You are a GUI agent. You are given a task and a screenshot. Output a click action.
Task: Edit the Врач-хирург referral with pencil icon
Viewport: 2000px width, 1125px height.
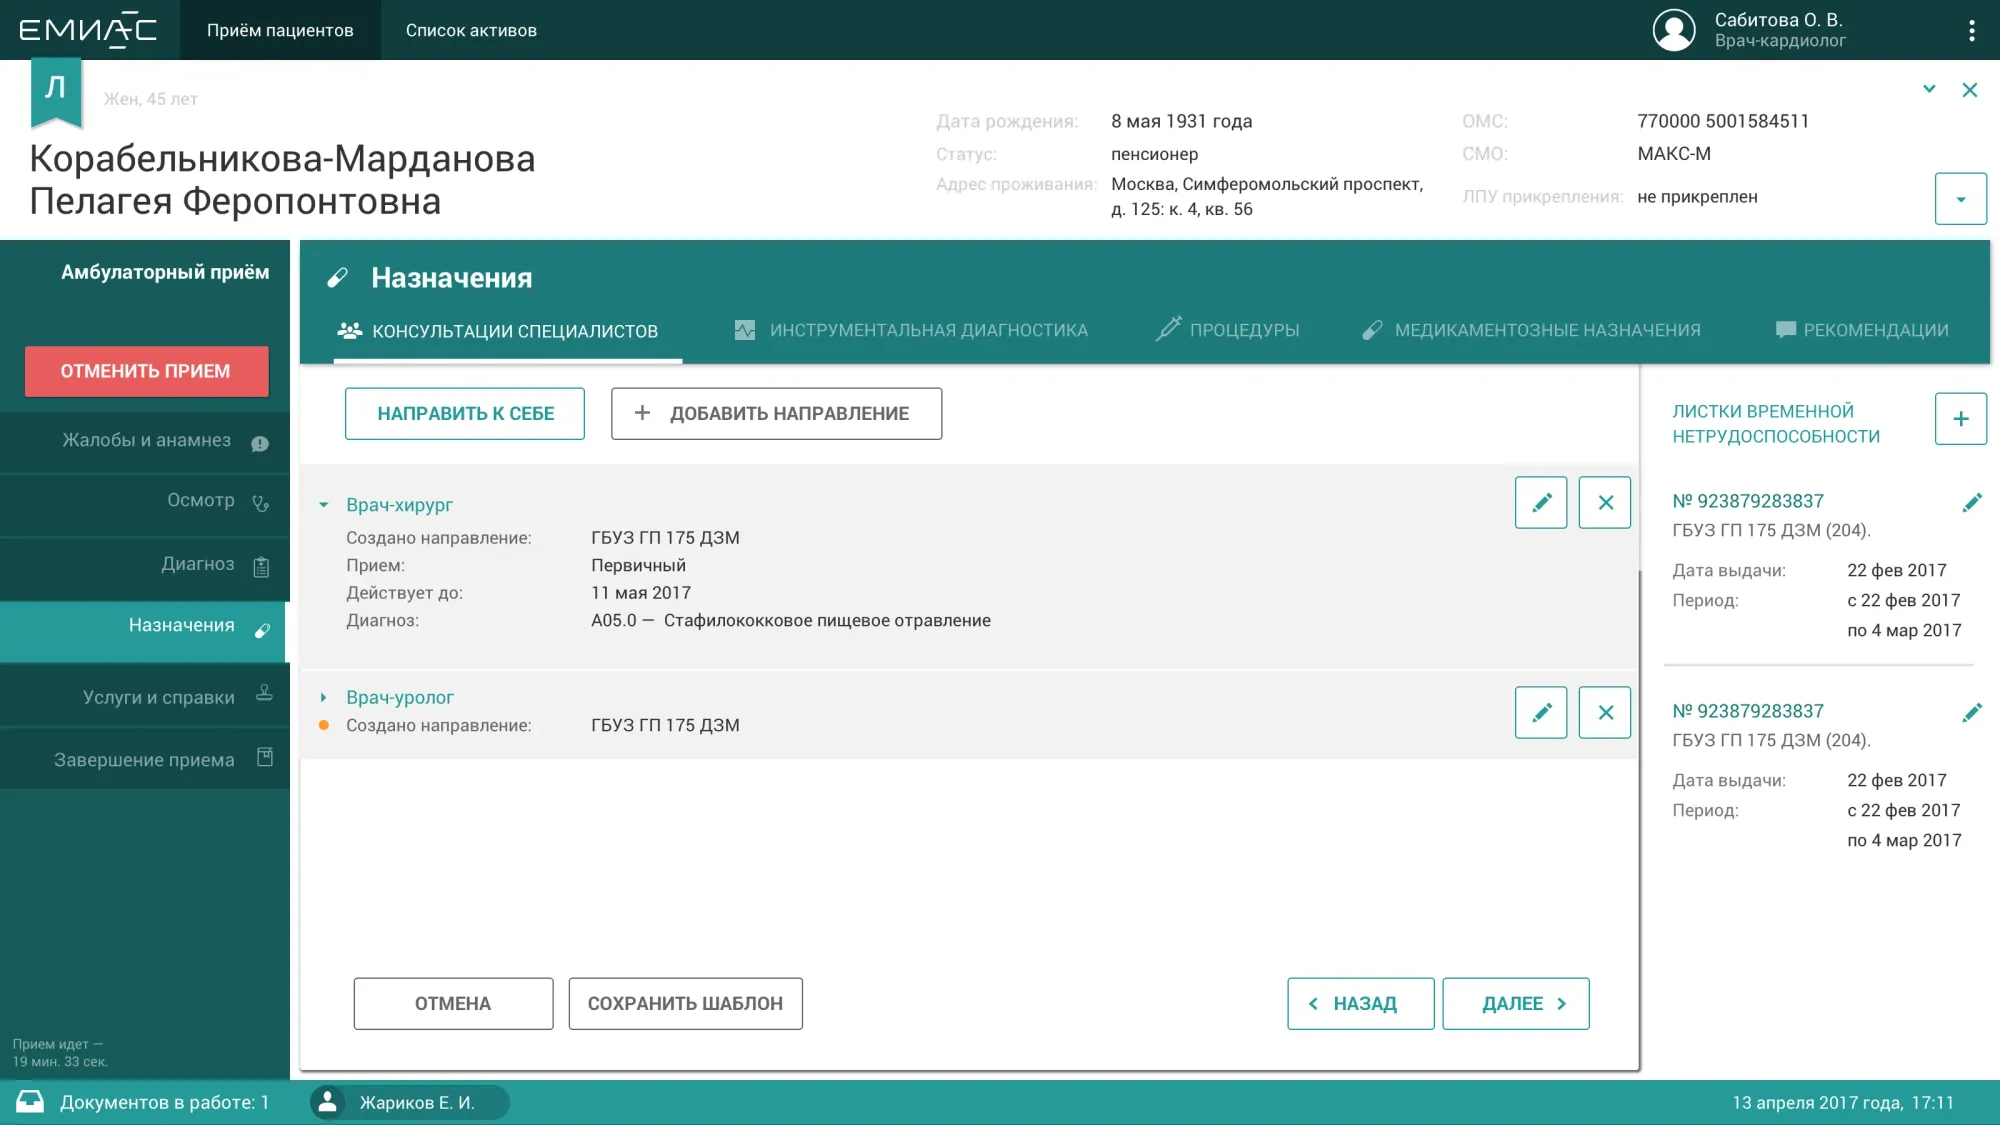point(1540,502)
